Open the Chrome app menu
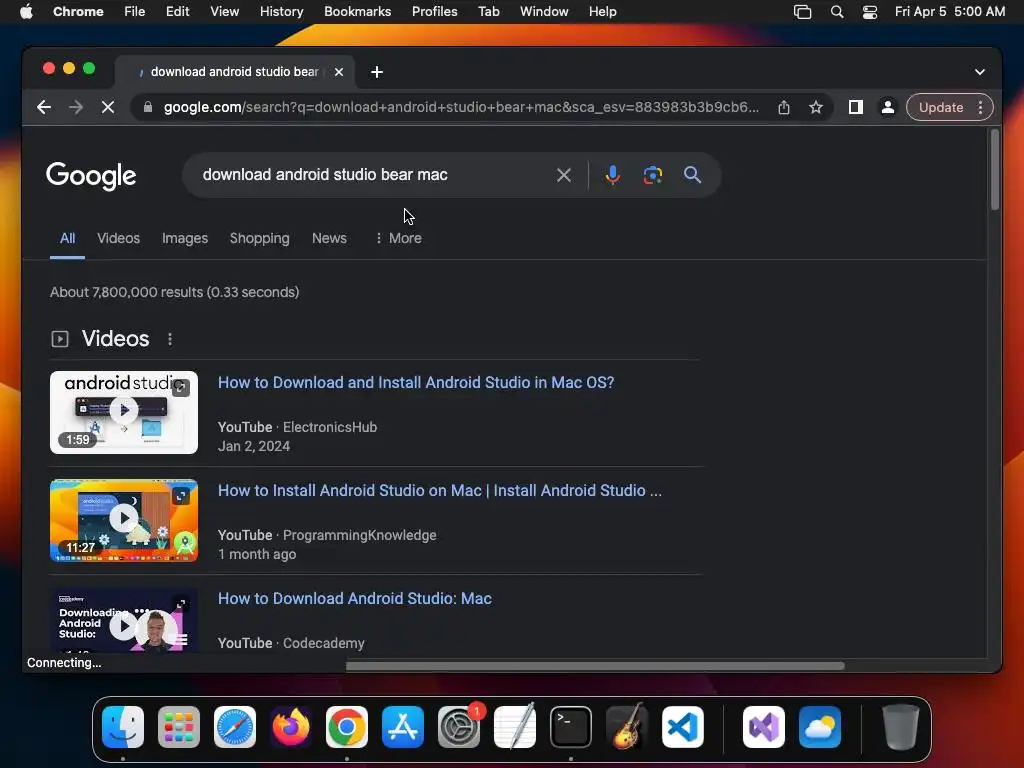This screenshot has height=768, width=1024. [x=78, y=12]
